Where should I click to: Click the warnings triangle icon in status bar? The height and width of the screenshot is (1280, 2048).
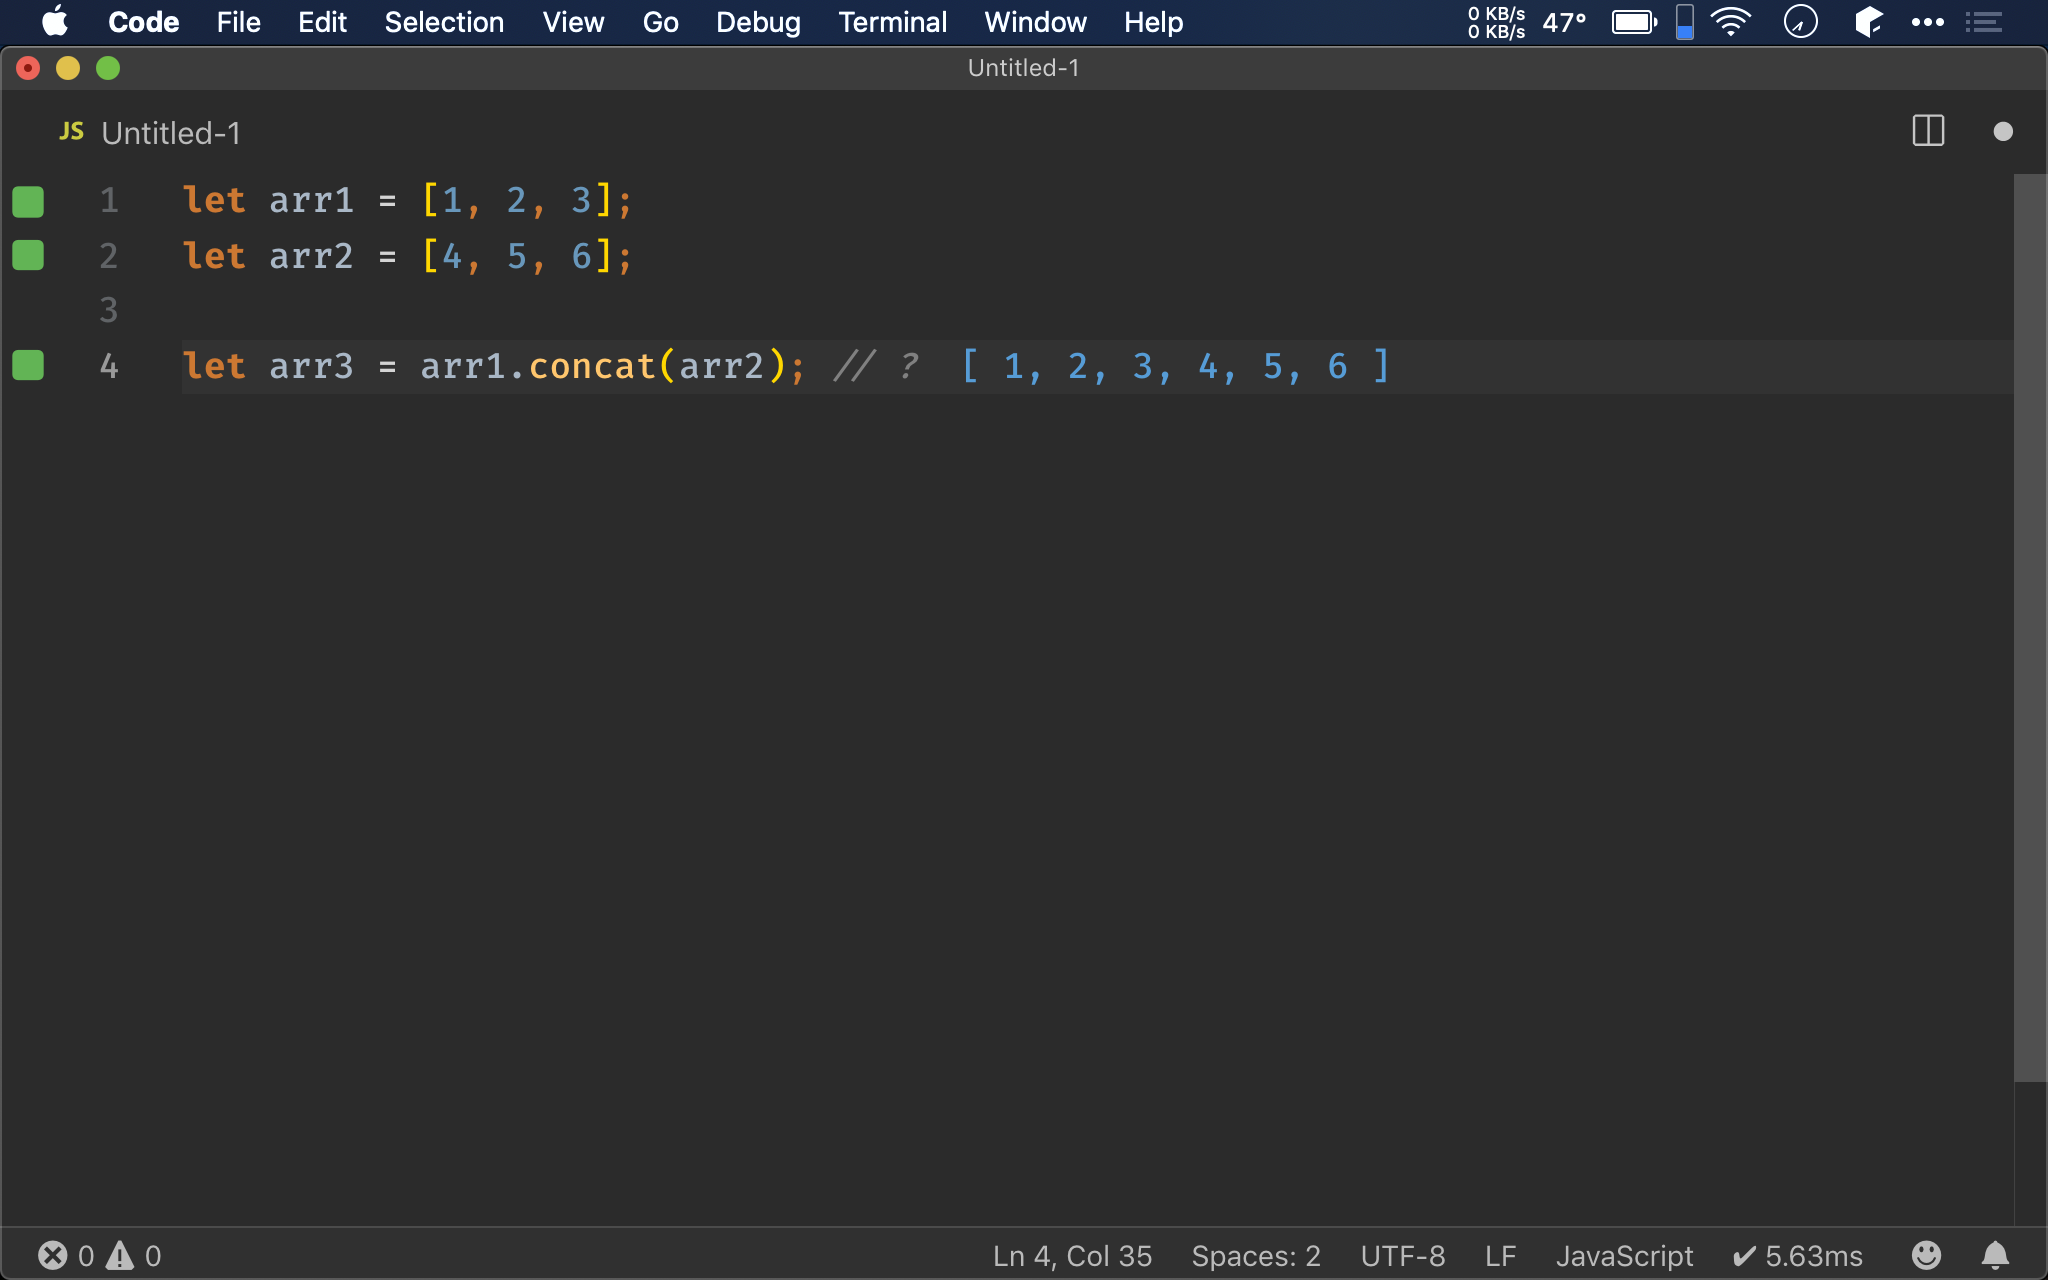[120, 1255]
